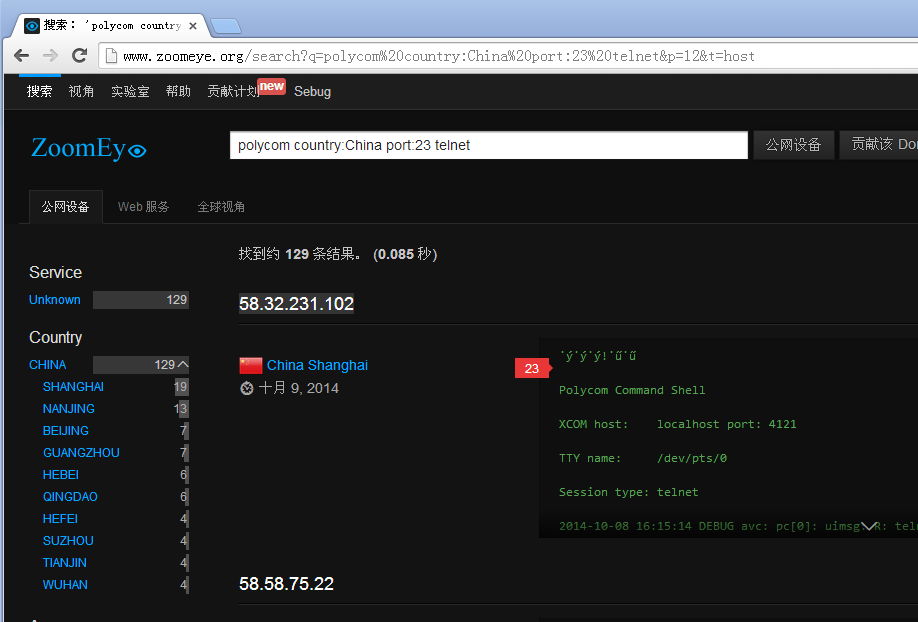
Task: Filter results by TIANJIN
Action: coord(64,562)
